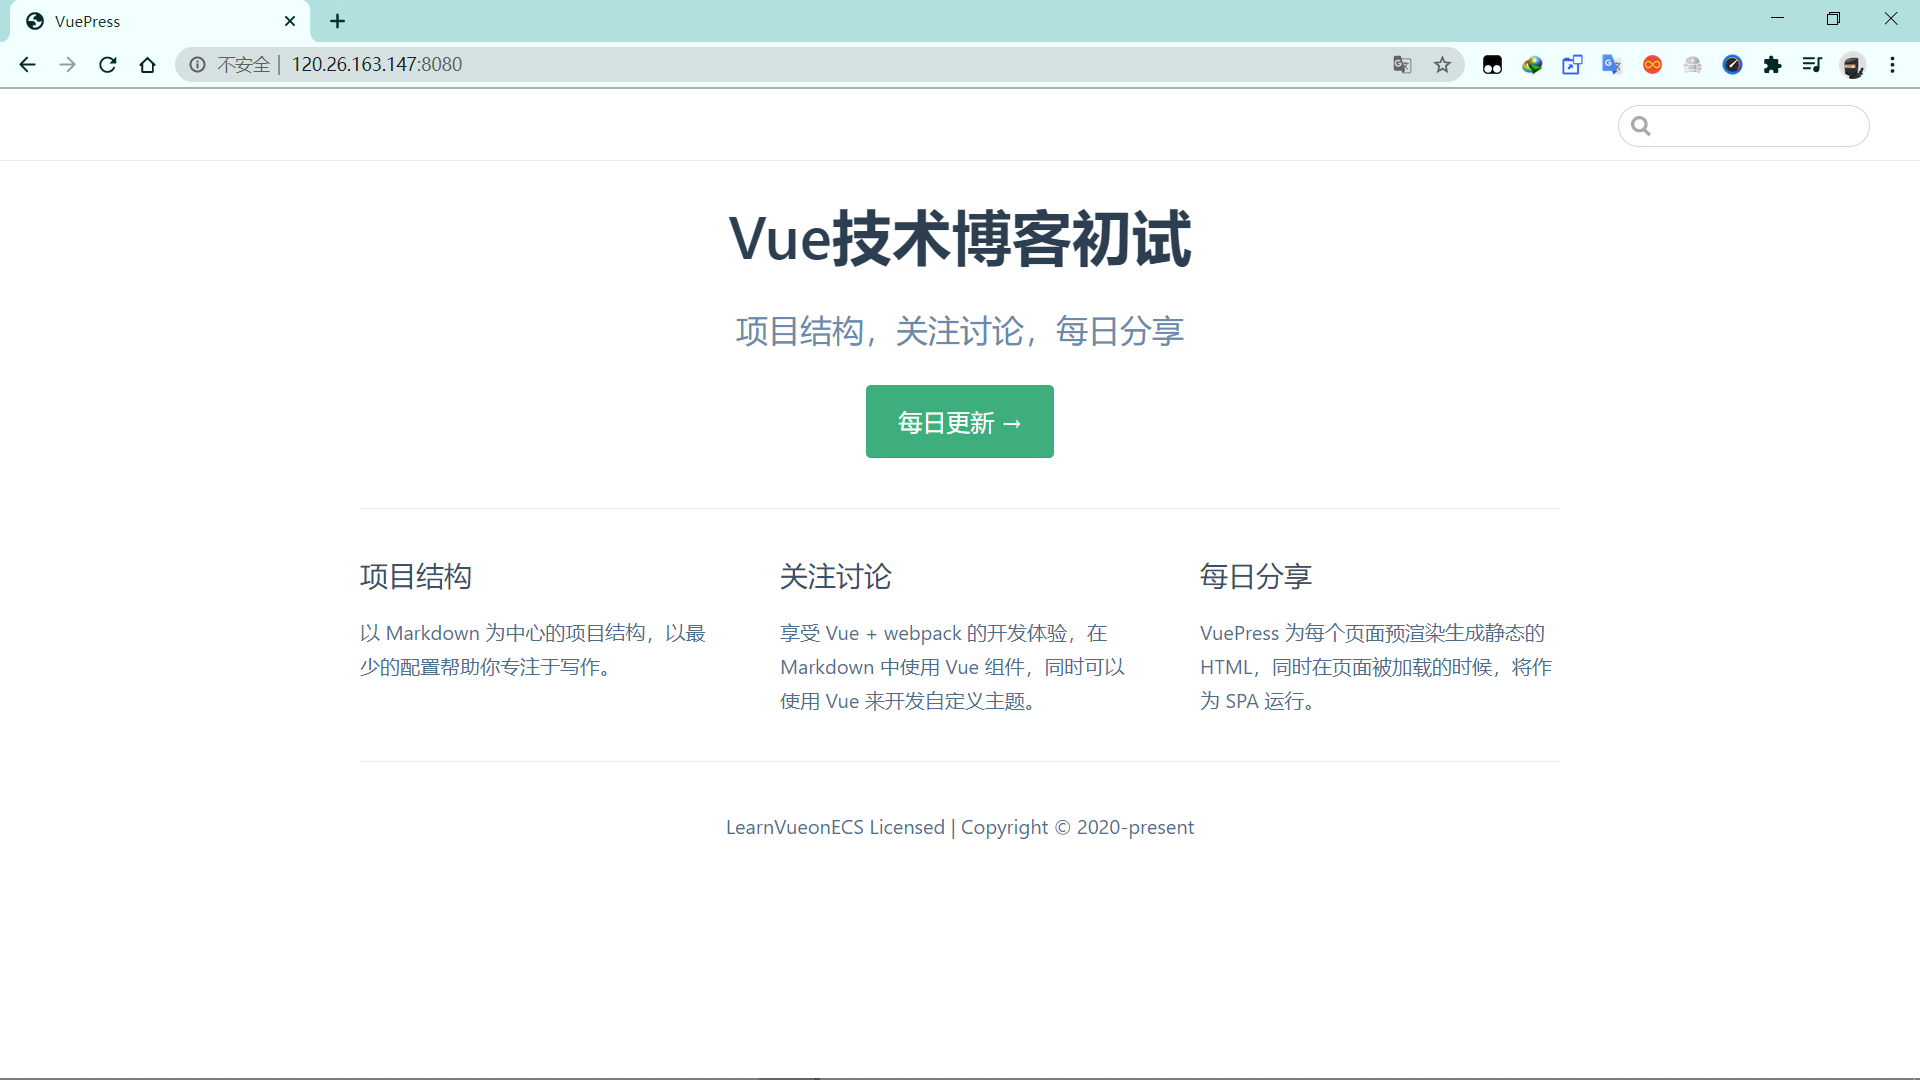Image resolution: width=1920 pixels, height=1080 pixels.
Task: Open the Internet Download Manager extension icon
Action: pyautogui.click(x=1532, y=65)
